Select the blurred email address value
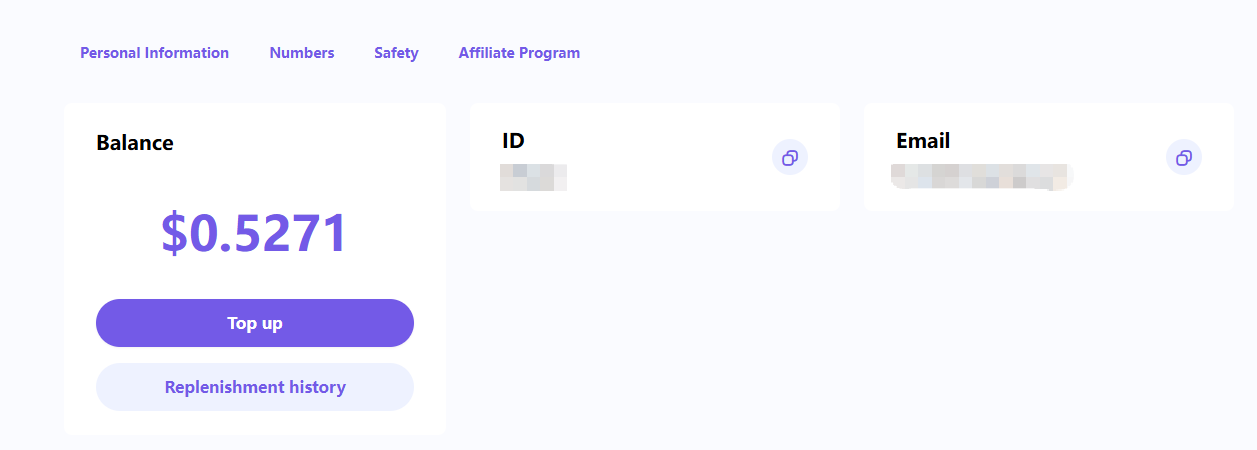 (980, 177)
